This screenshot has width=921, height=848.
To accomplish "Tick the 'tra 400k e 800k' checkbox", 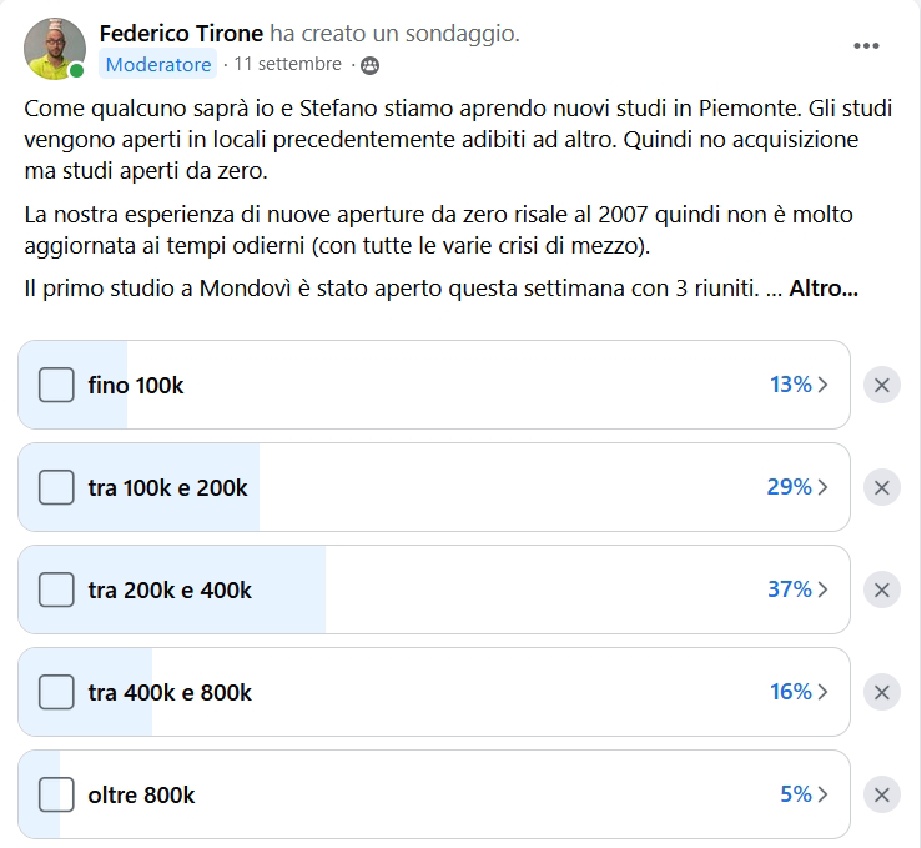I will (56, 692).
